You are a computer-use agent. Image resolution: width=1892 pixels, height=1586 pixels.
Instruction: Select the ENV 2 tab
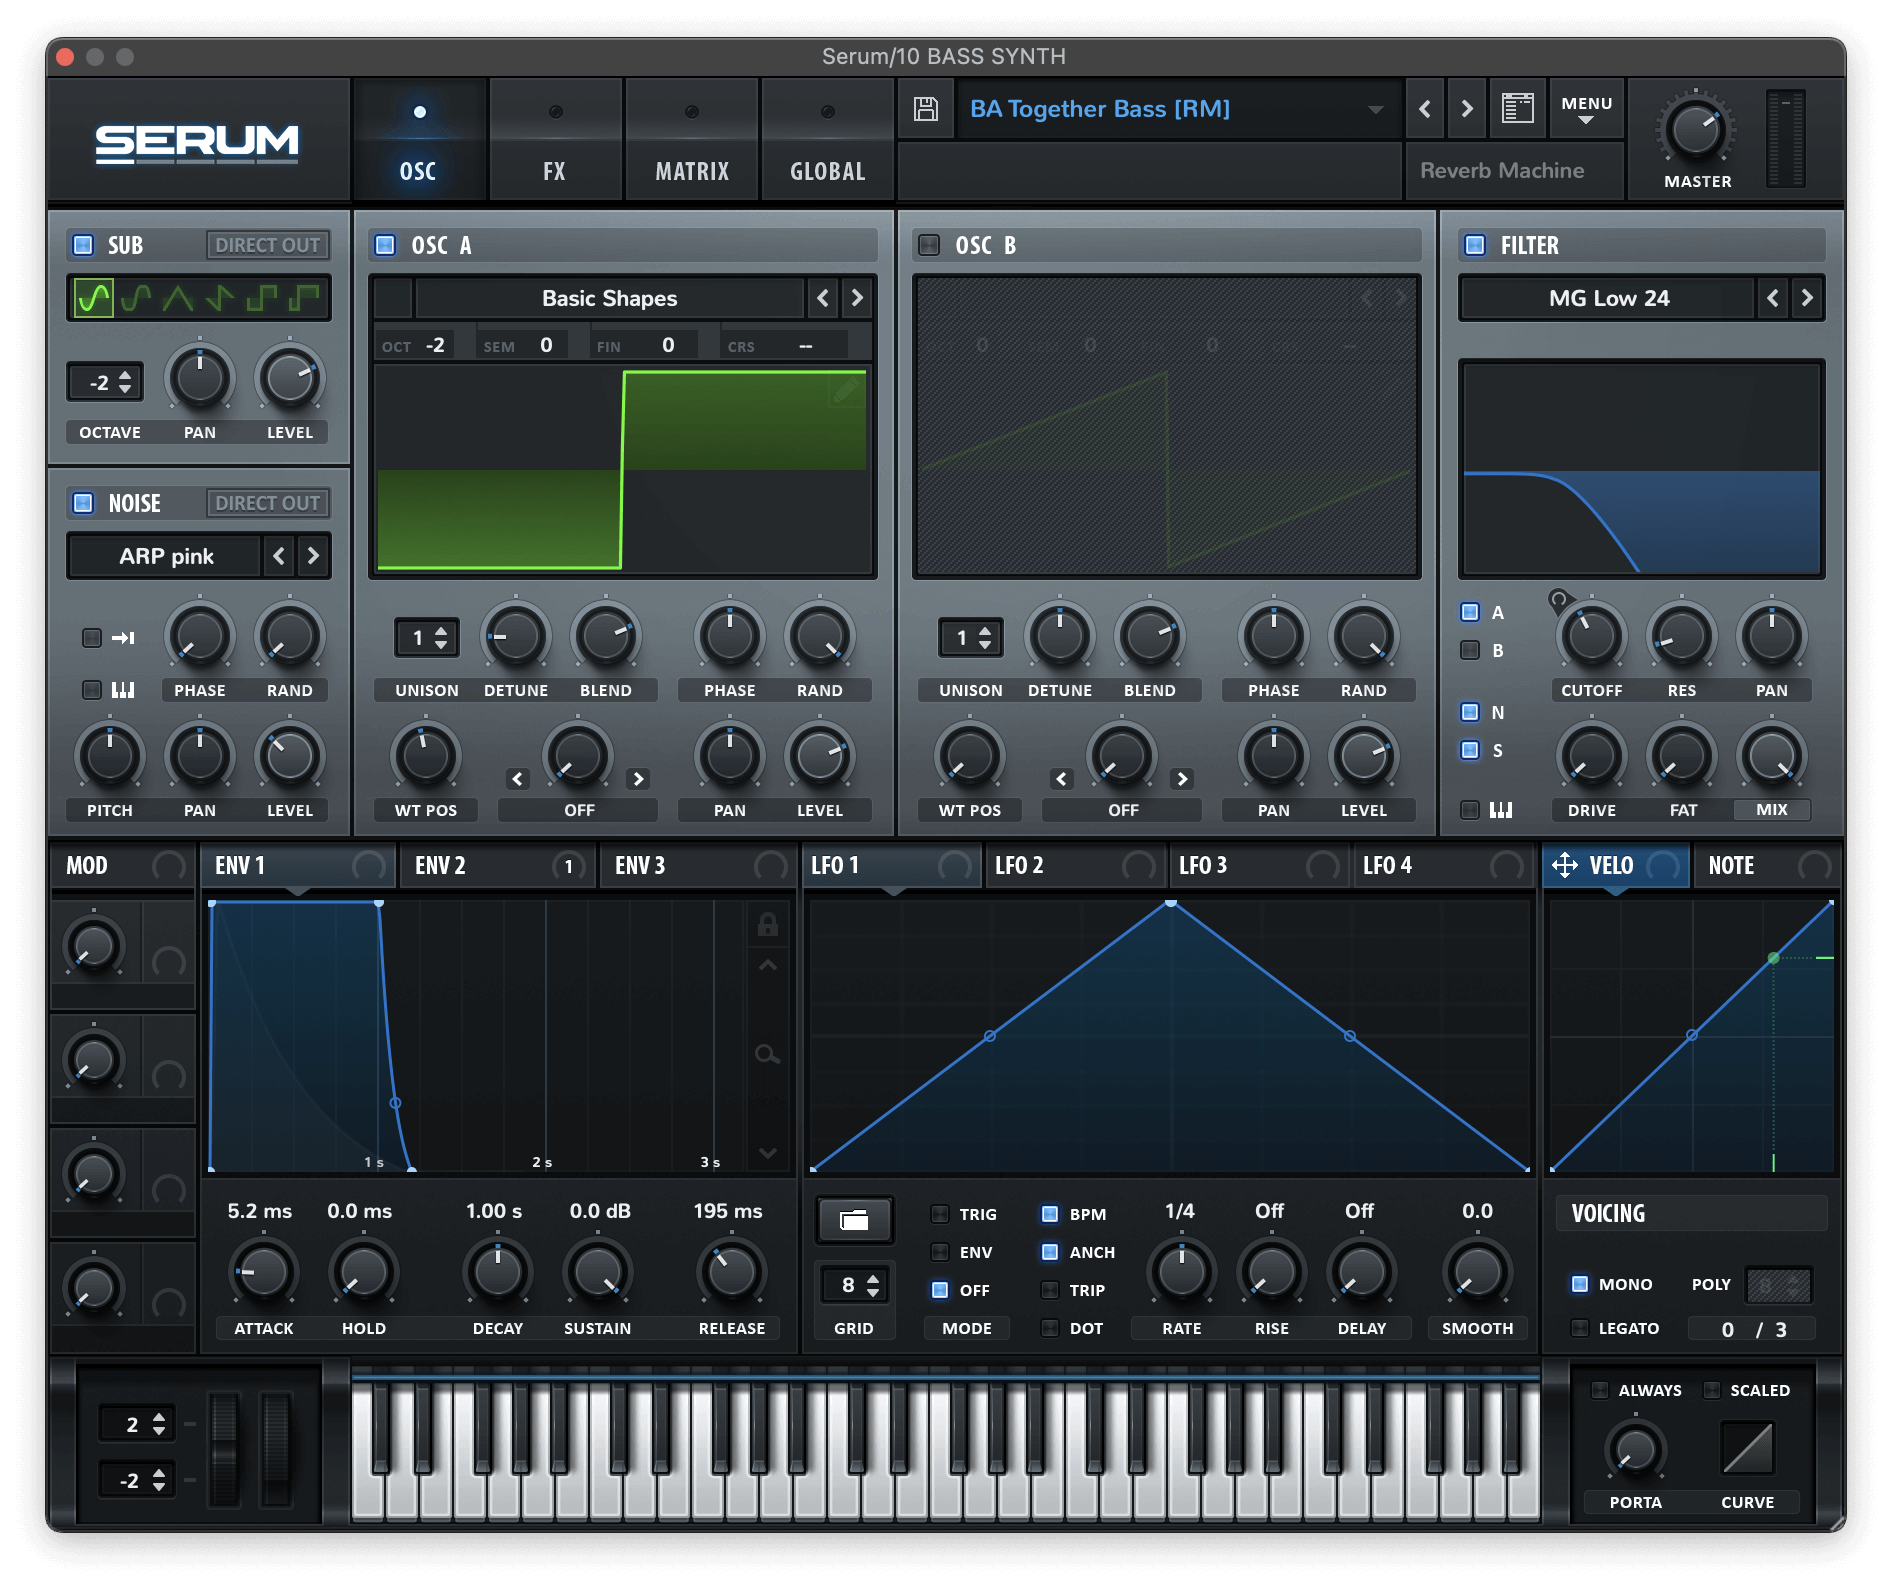tap(441, 866)
